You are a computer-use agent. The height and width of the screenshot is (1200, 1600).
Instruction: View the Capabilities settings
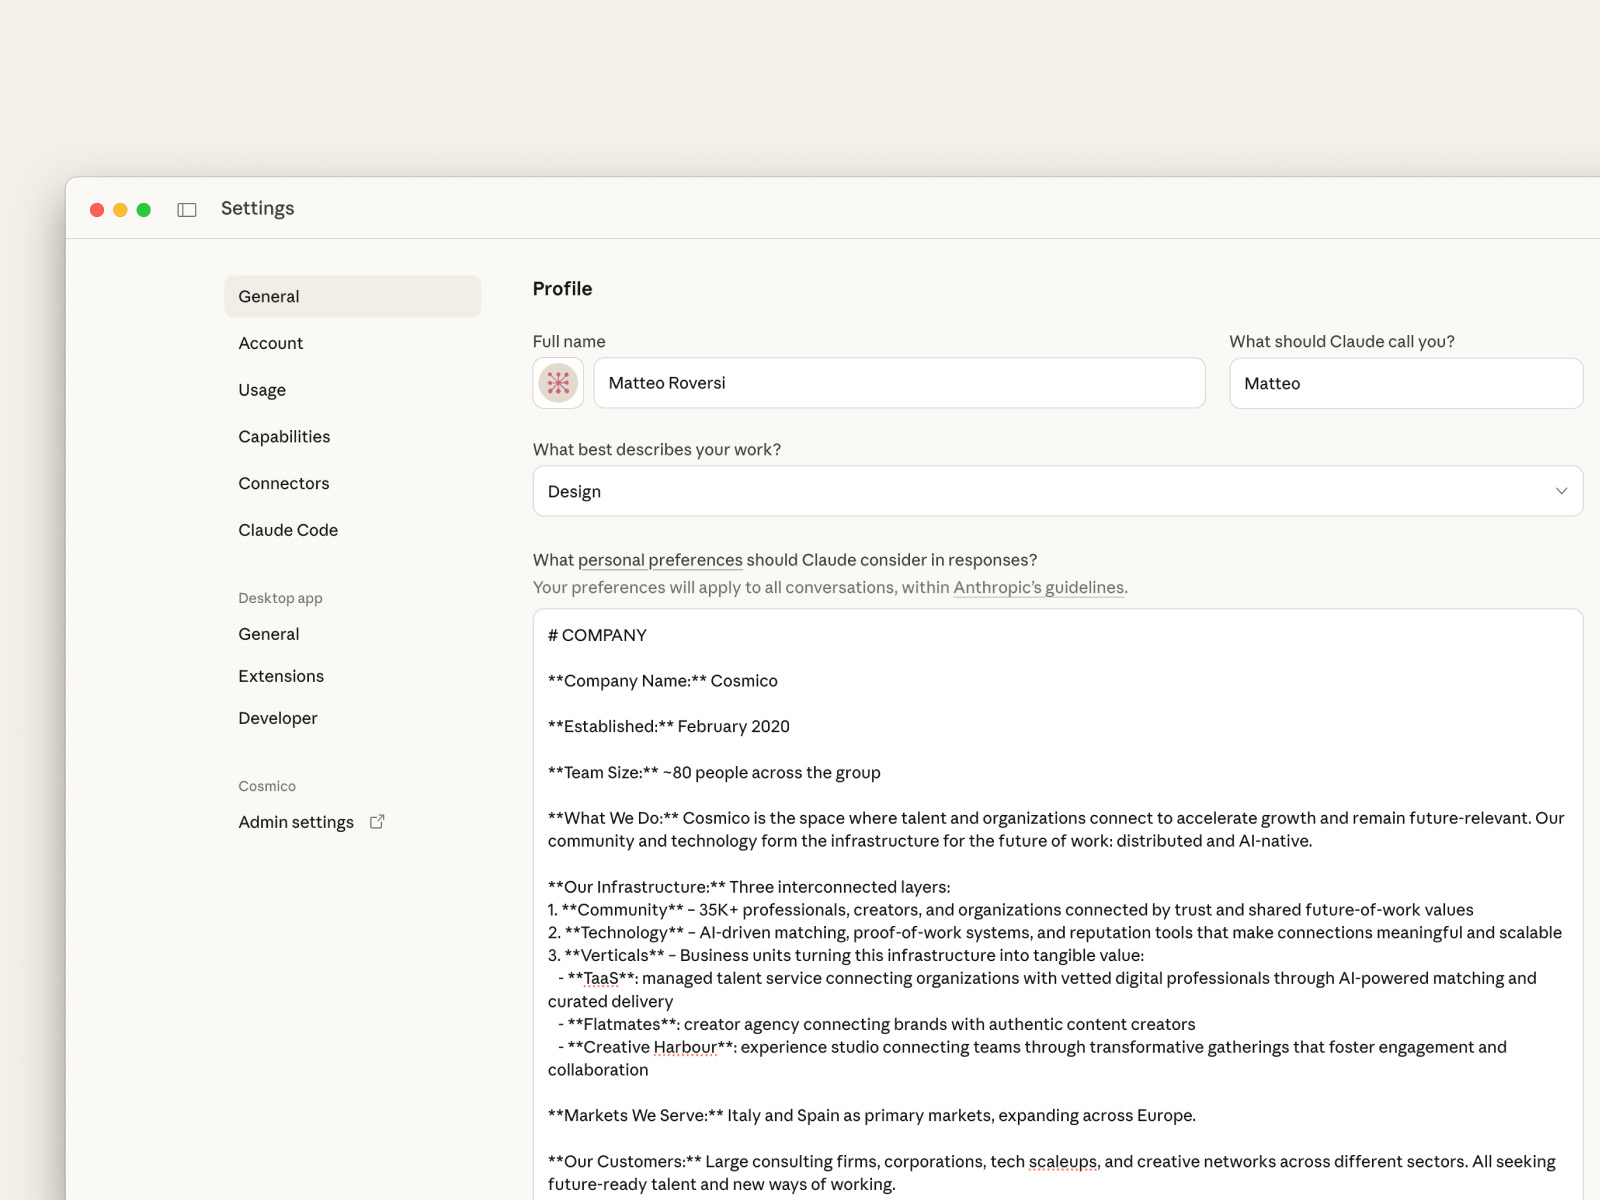click(x=284, y=436)
